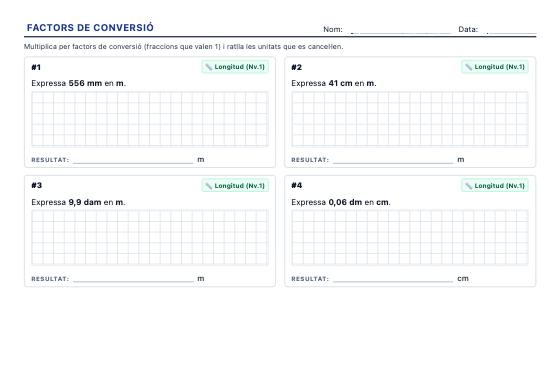Click the 'Nom:' label
Screen dimensions: 560x385
click(333, 29)
